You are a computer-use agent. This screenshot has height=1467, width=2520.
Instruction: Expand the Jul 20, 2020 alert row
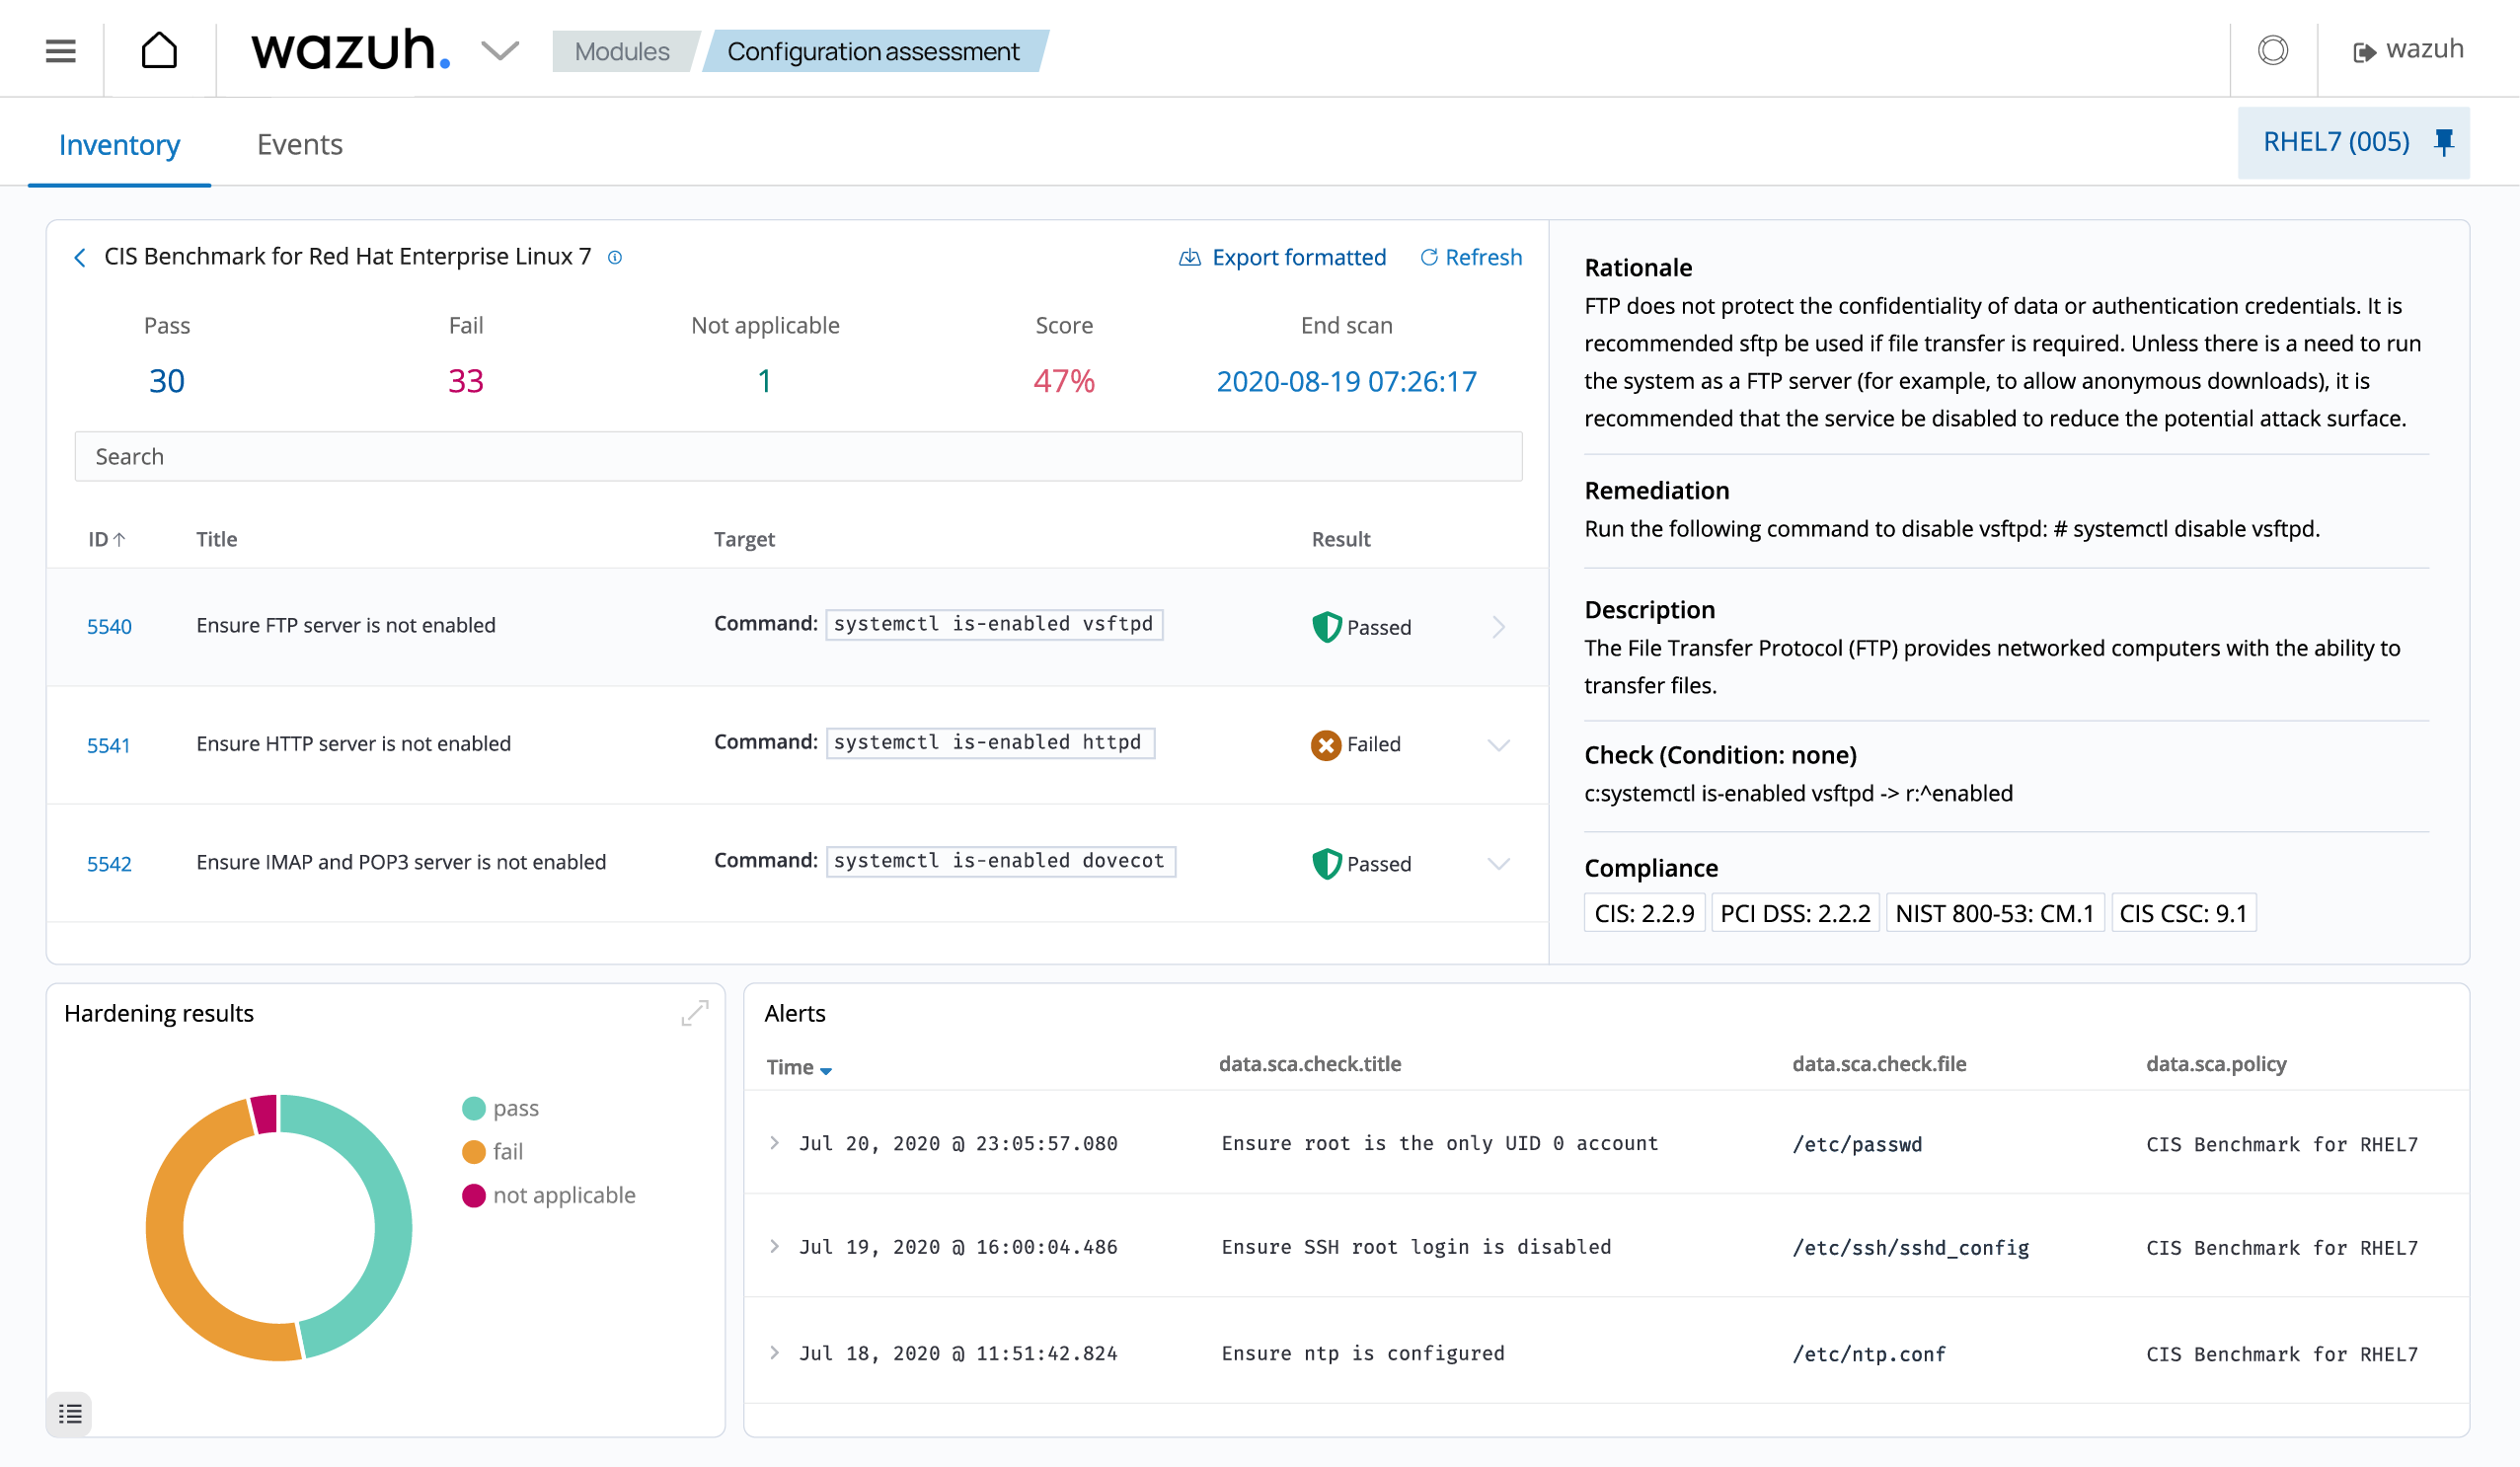[774, 1142]
